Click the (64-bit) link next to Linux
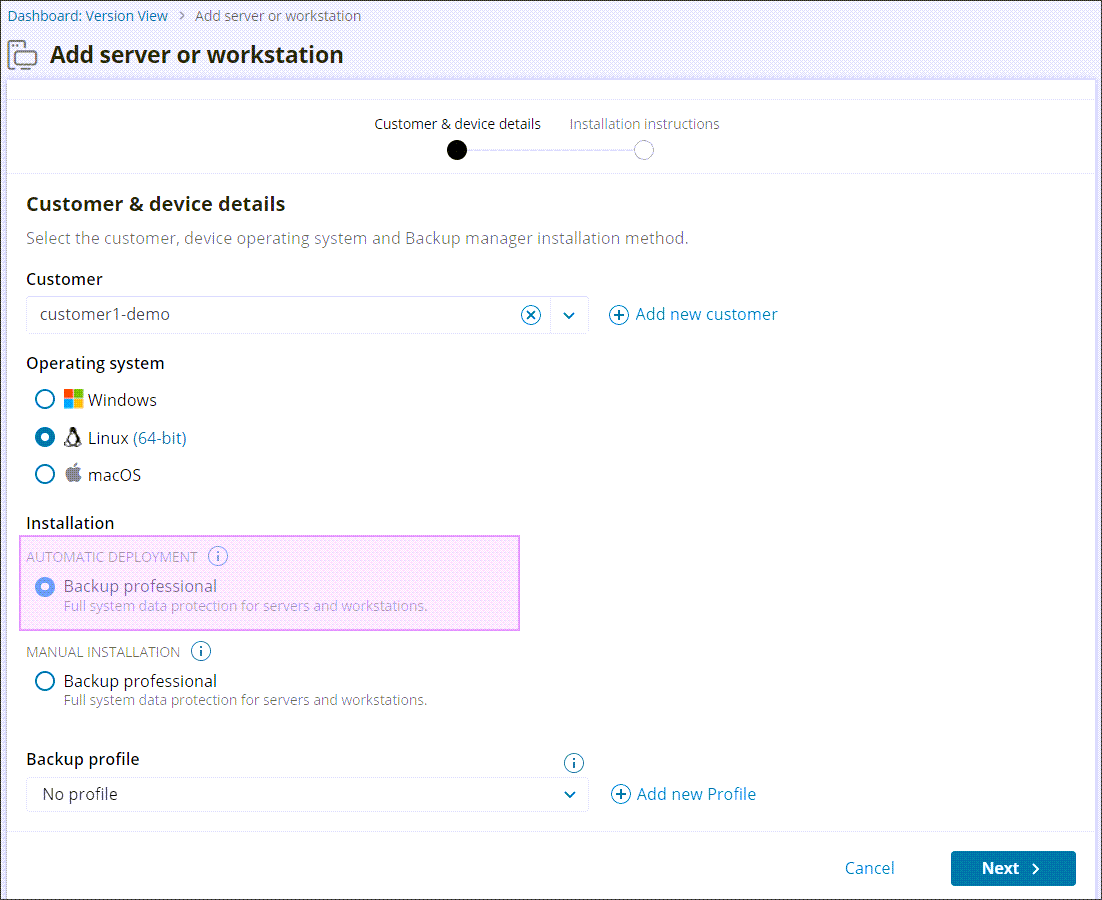The width and height of the screenshot is (1102, 900). (x=160, y=438)
